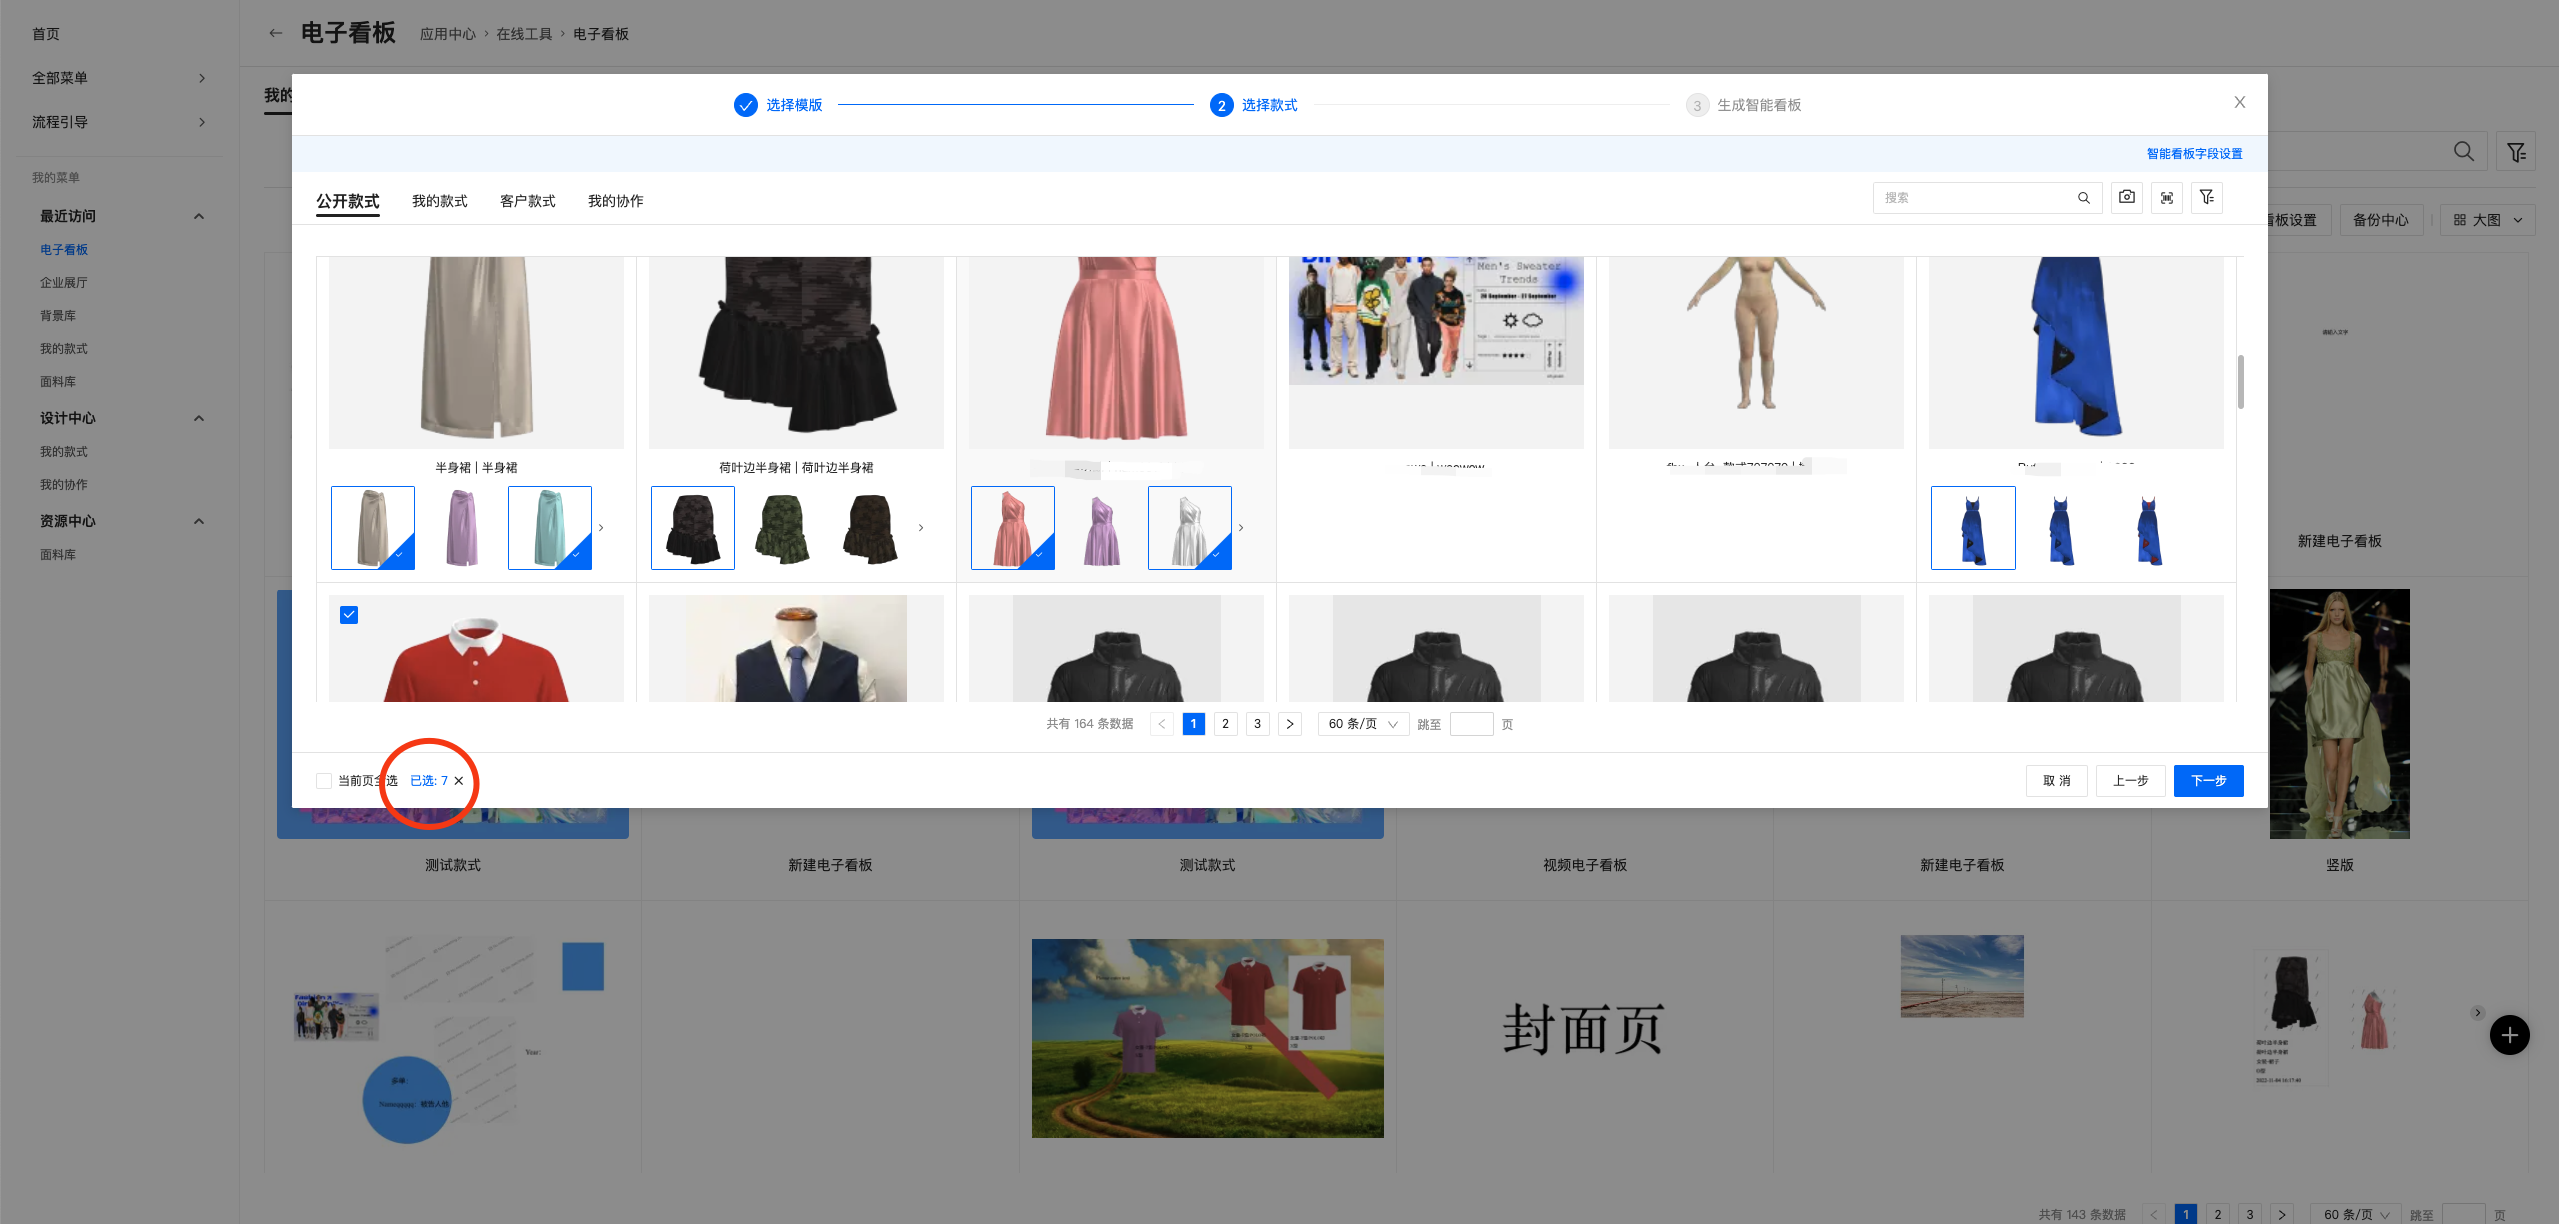2559x1224 pixels.
Task: Uncheck the red polo shirt checkbox
Action: coord(349,615)
